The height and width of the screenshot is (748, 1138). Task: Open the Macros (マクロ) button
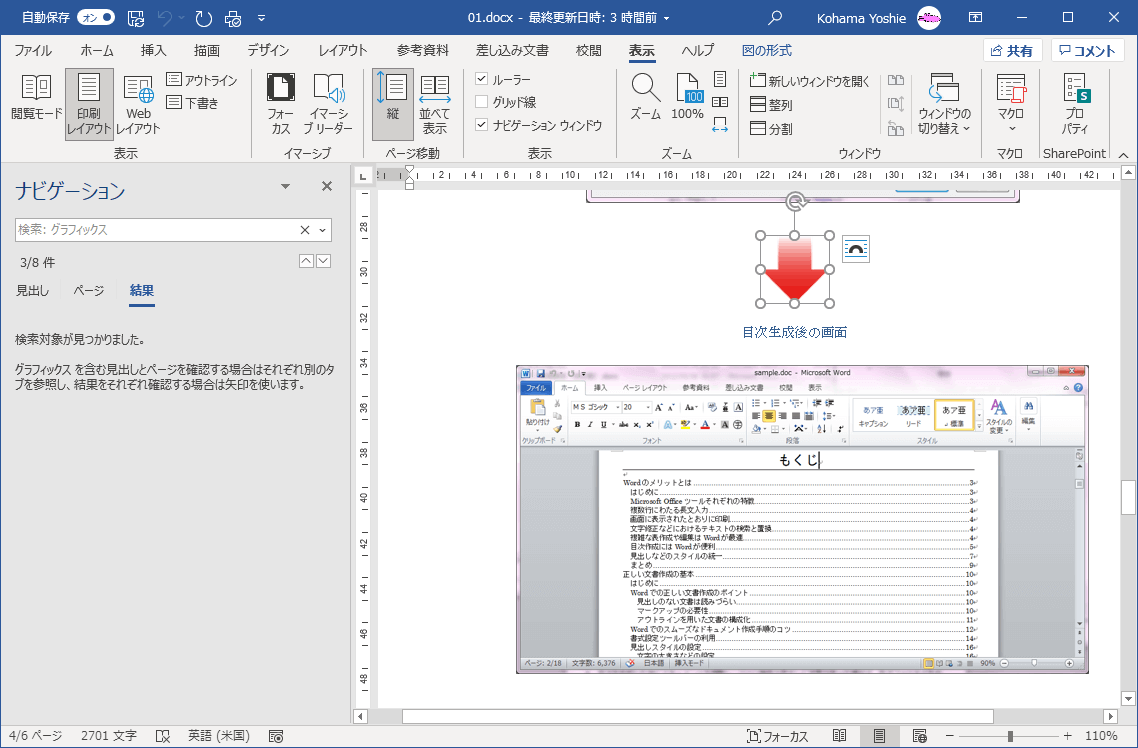(x=1010, y=102)
